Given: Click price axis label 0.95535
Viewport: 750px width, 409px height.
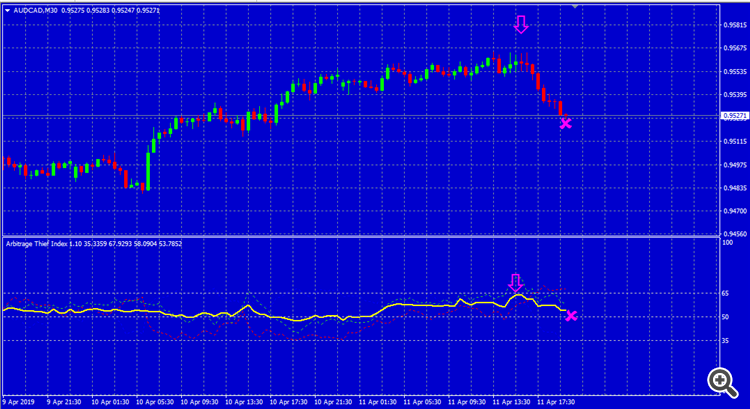Looking at the screenshot, I should click(x=736, y=72).
